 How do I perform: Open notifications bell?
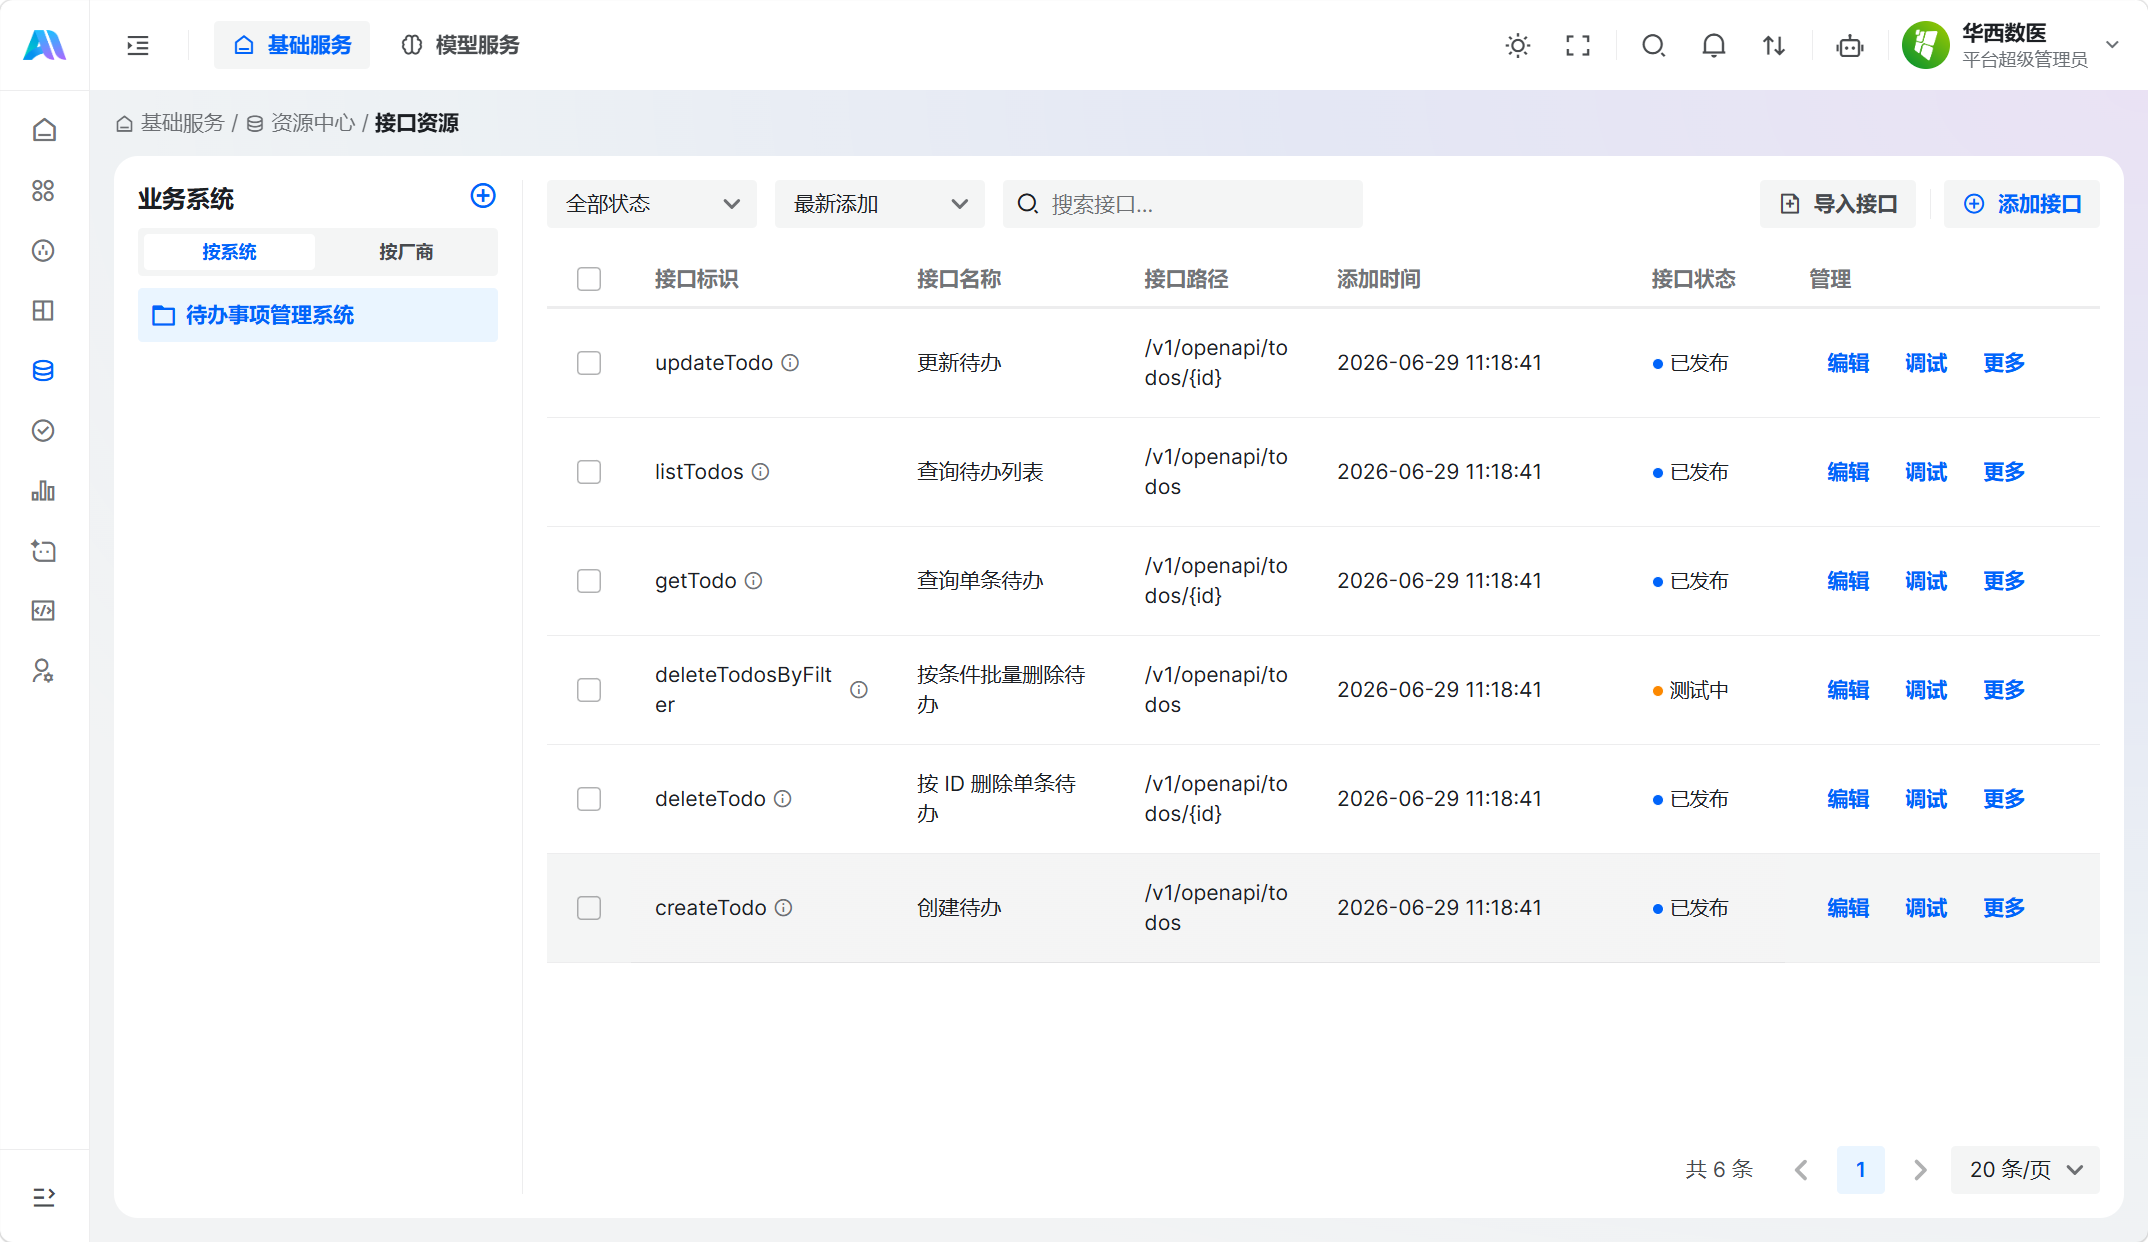1714,45
